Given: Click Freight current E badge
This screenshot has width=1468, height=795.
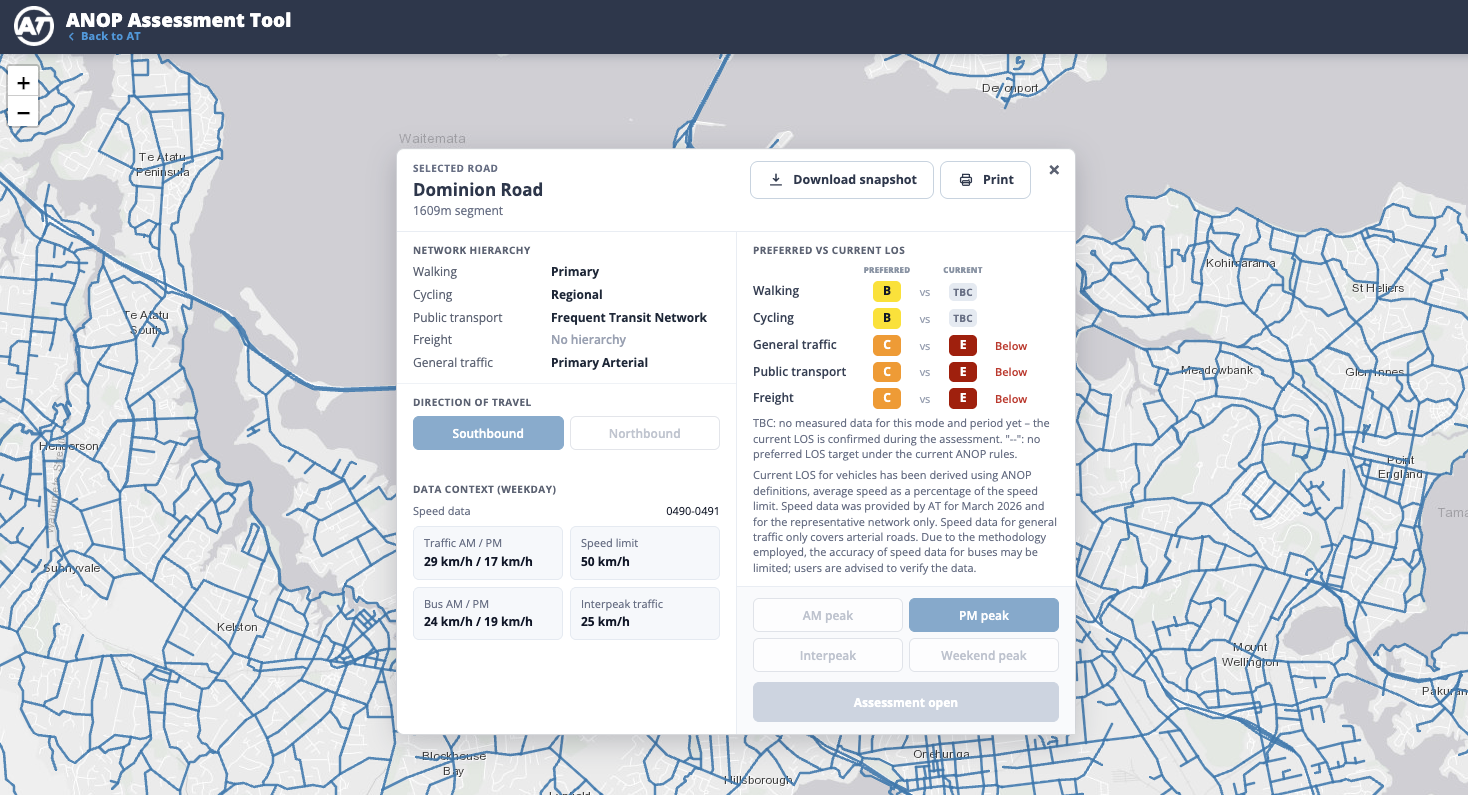Looking at the screenshot, I should [962, 398].
